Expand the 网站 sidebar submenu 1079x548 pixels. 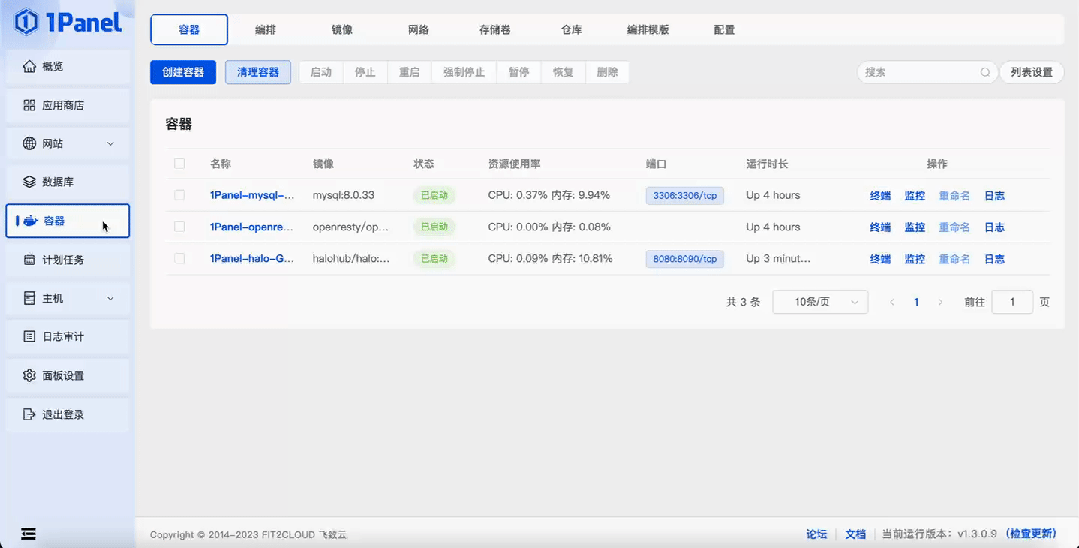click(x=110, y=144)
